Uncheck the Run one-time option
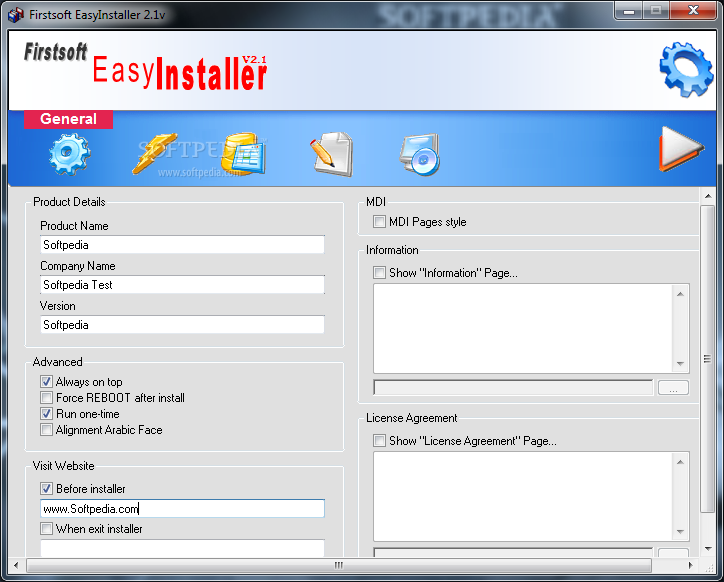The image size is (724, 582). 46,413
